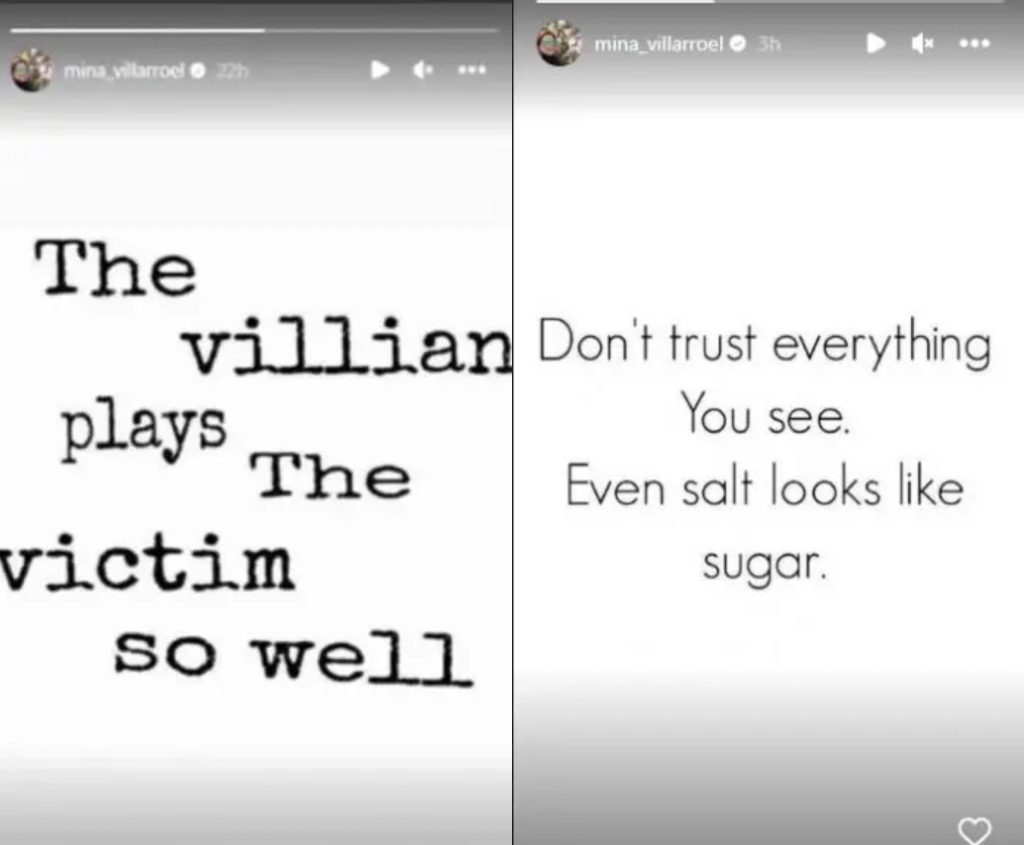Open profile picture on right story

tap(559, 43)
